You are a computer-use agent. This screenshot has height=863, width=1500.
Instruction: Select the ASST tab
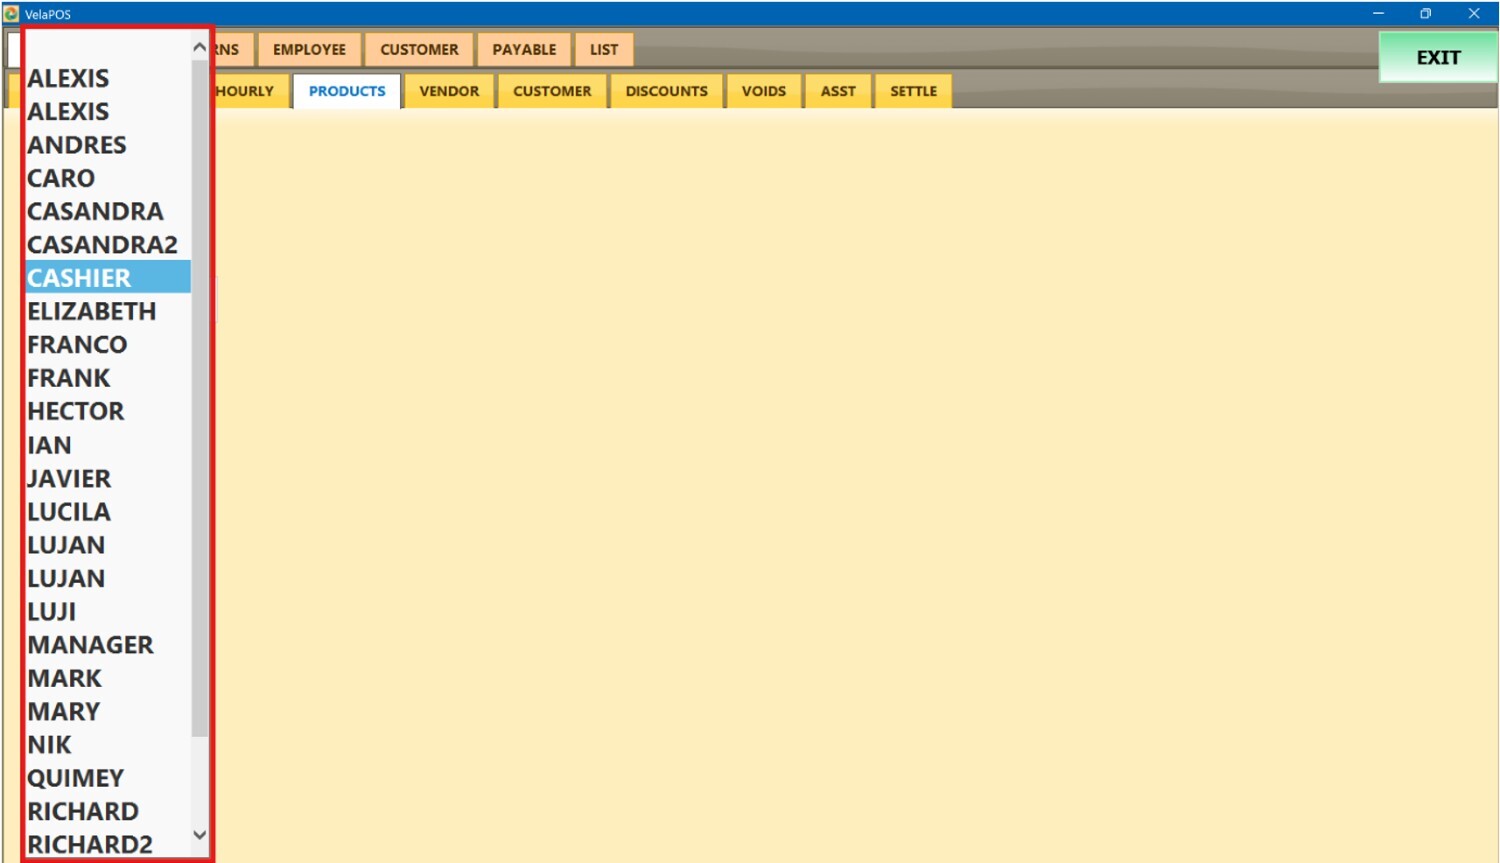tap(838, 91)
